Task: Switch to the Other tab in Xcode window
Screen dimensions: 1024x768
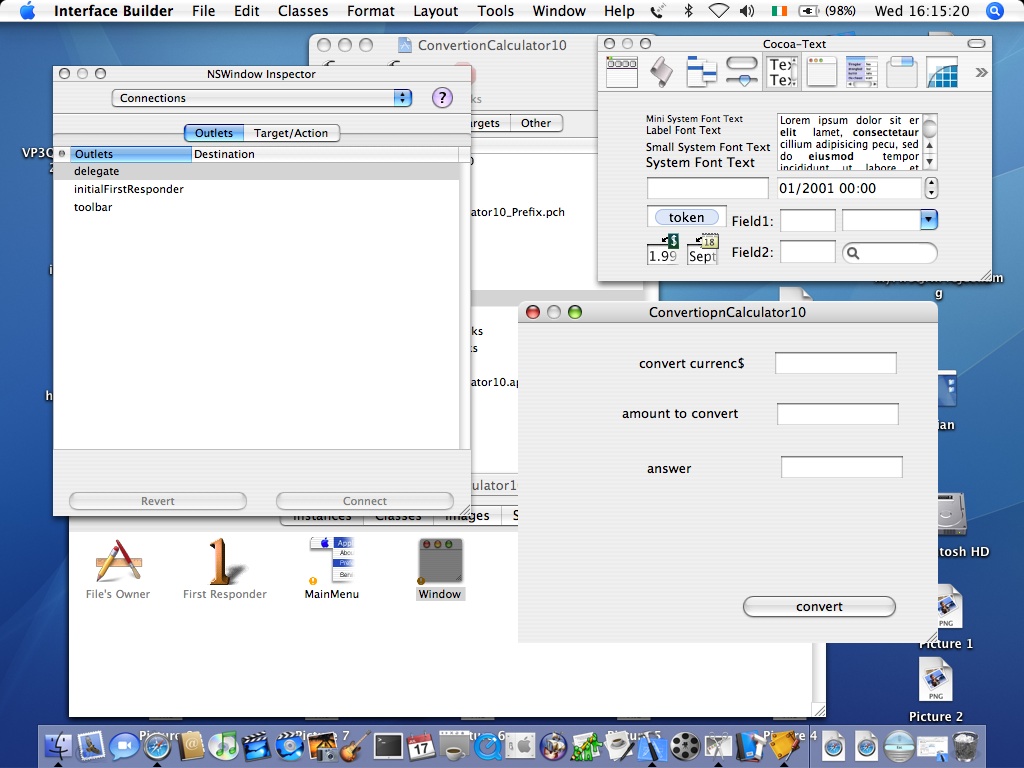Action: 536,123
